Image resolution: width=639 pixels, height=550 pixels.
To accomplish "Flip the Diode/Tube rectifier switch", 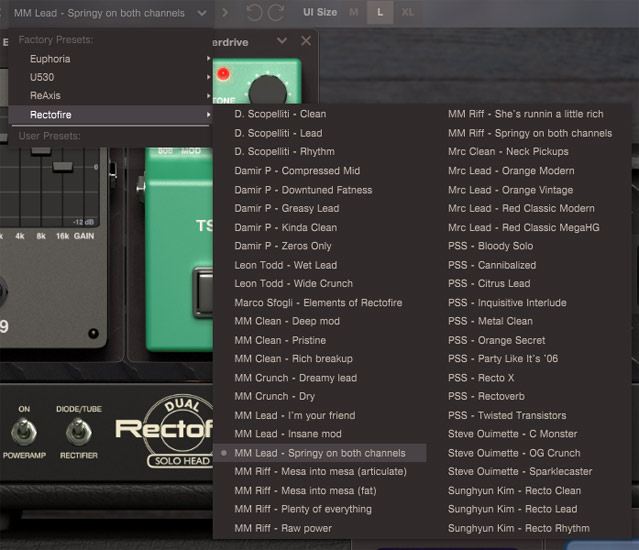I will pyautogui.click(x=76, y=432).
